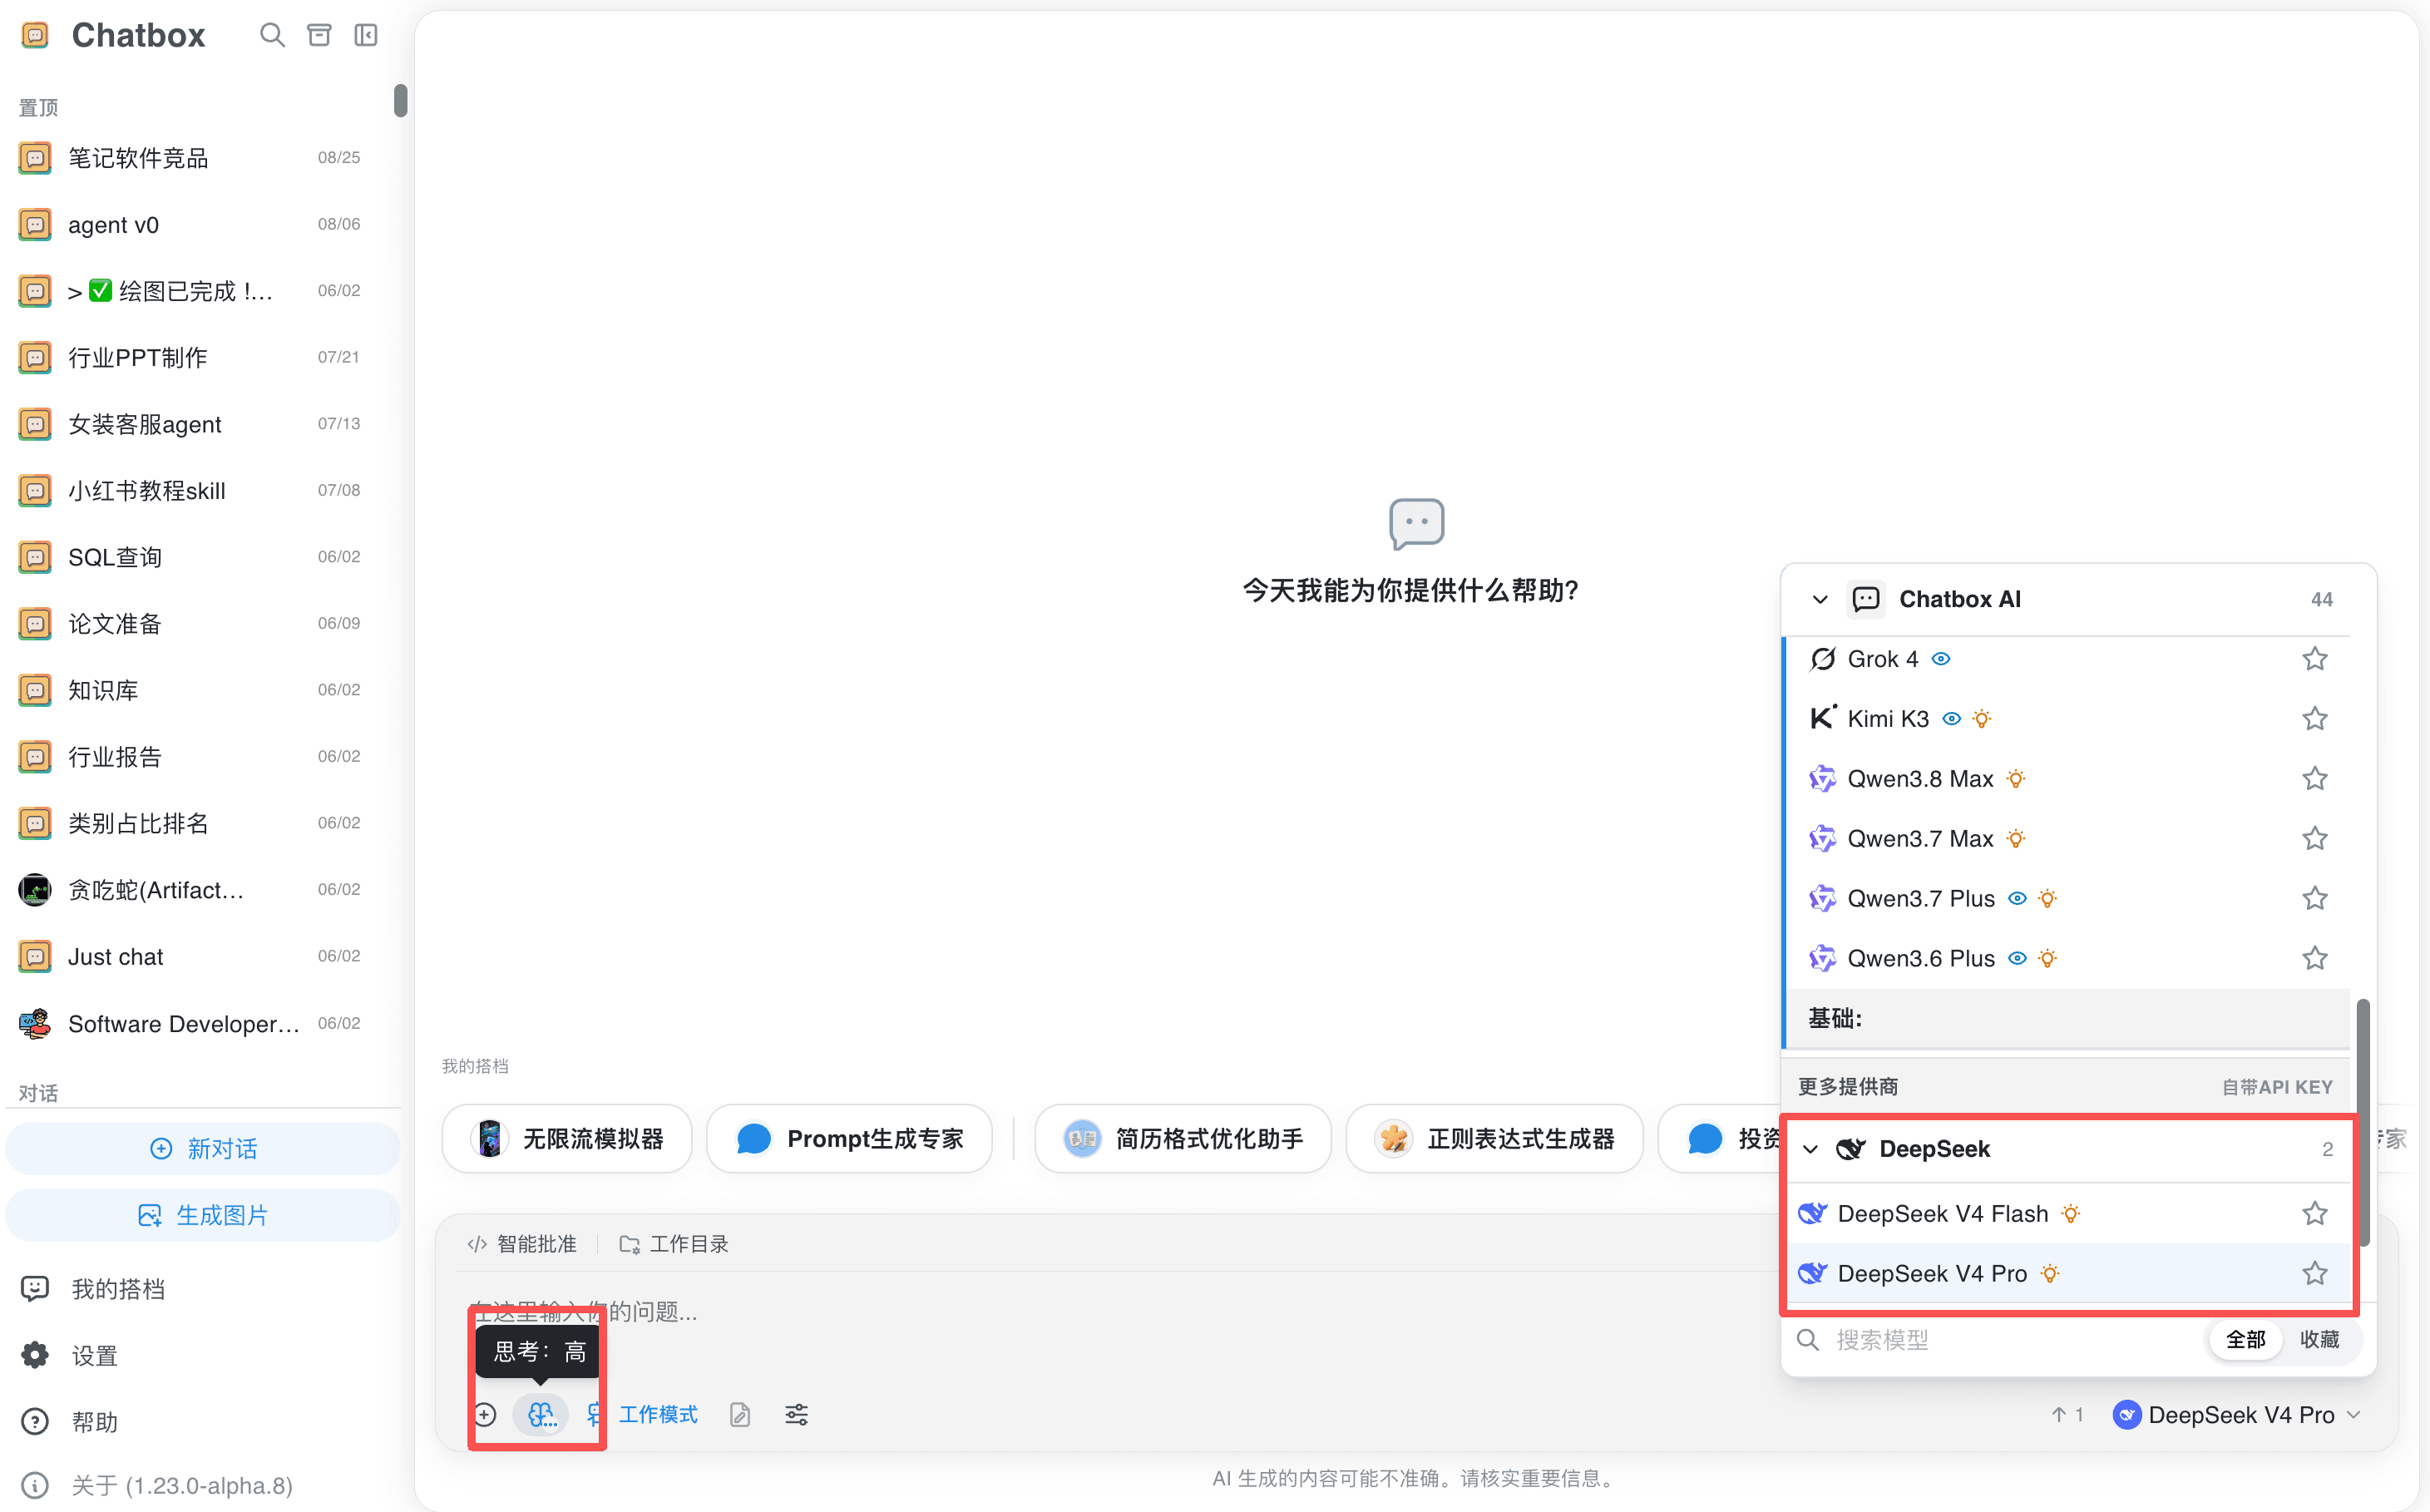
Task: Select the Grok 4 model
Action: pos(2068,659)
